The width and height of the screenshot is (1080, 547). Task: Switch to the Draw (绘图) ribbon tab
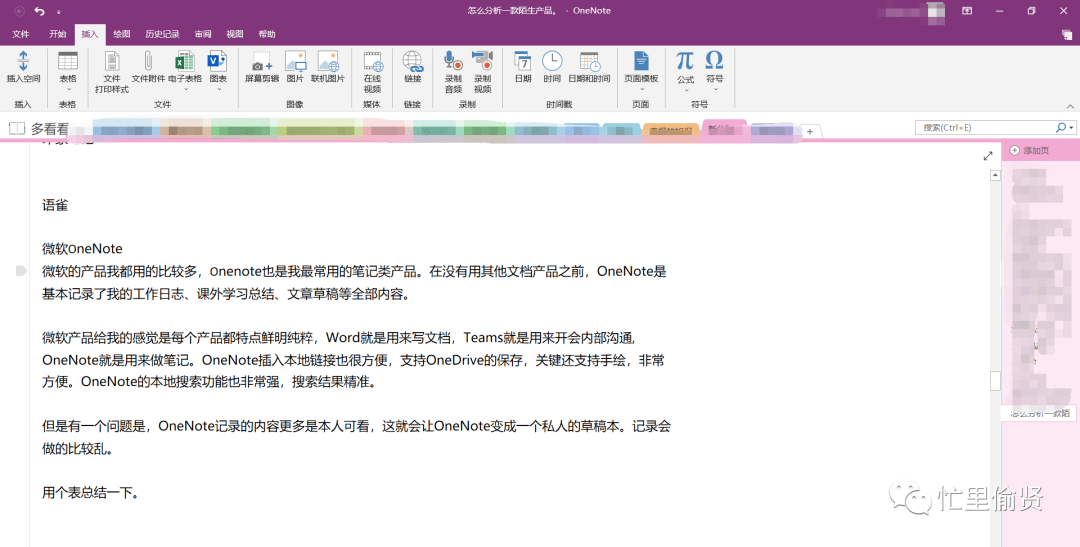122,34
